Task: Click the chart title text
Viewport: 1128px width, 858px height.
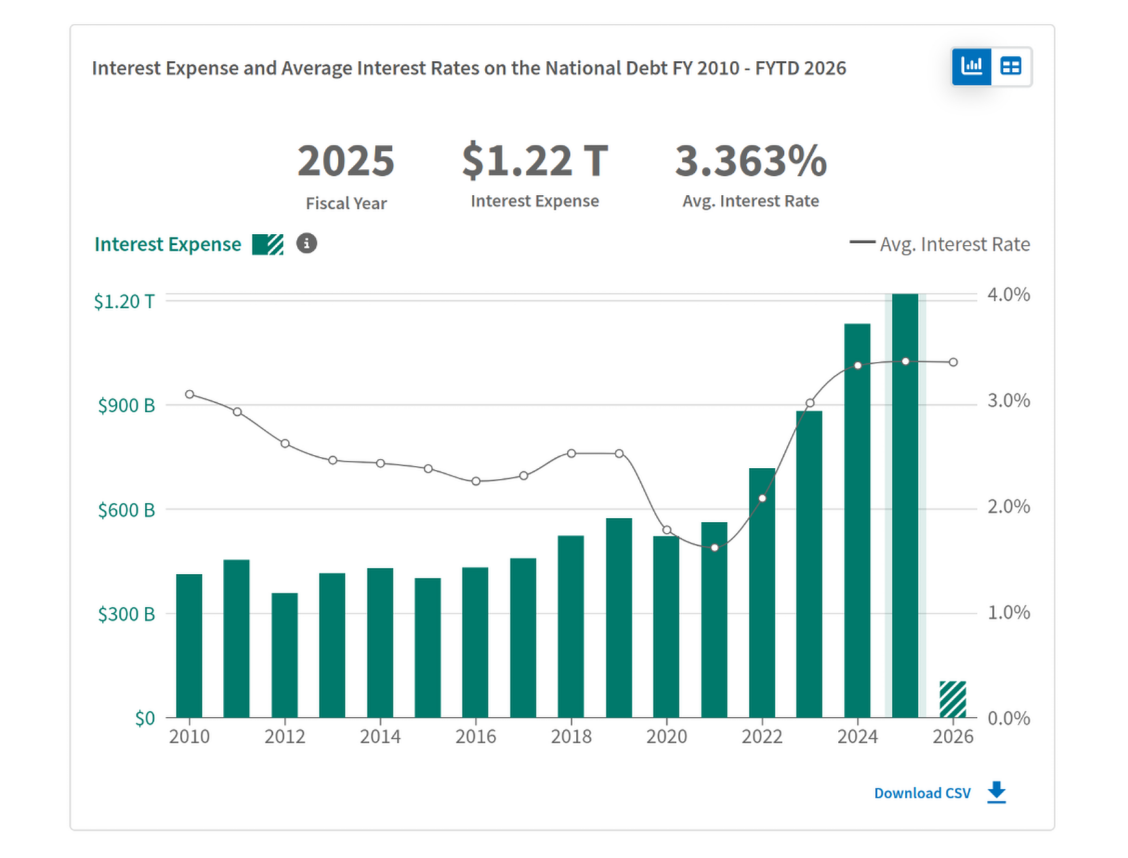Action: coord(469,68)
